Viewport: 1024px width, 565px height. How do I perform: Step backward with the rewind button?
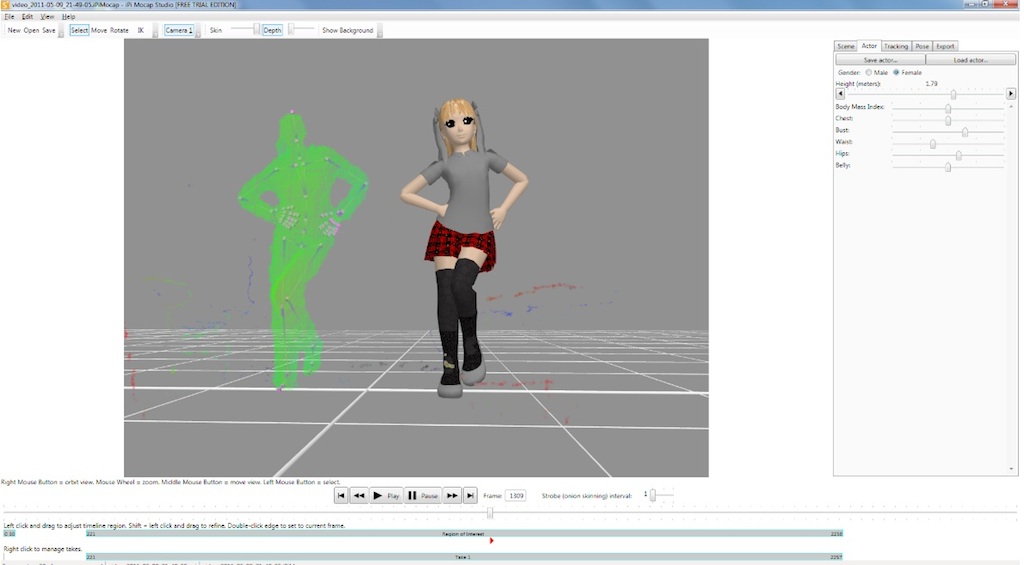359,496
